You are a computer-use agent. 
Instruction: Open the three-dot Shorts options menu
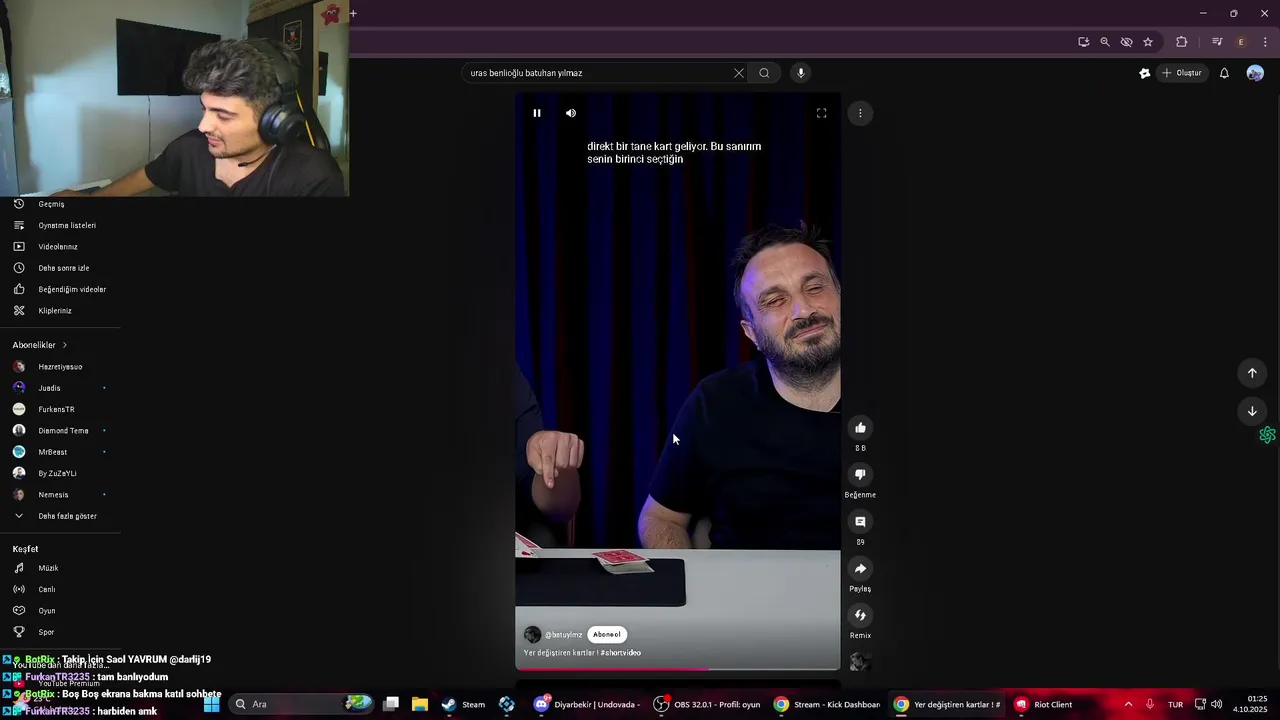tap(860, 113)
